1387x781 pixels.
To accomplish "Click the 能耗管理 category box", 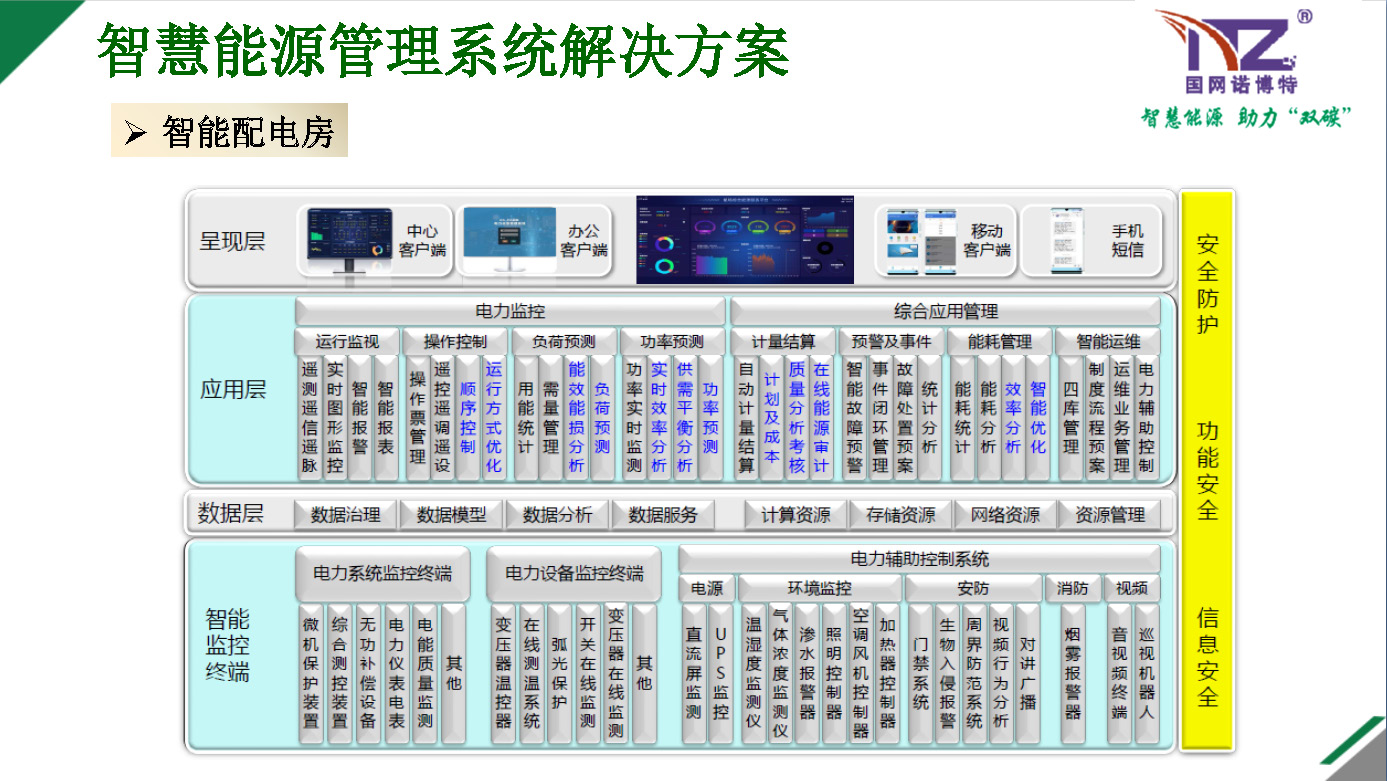I will [x=999, y=342].
